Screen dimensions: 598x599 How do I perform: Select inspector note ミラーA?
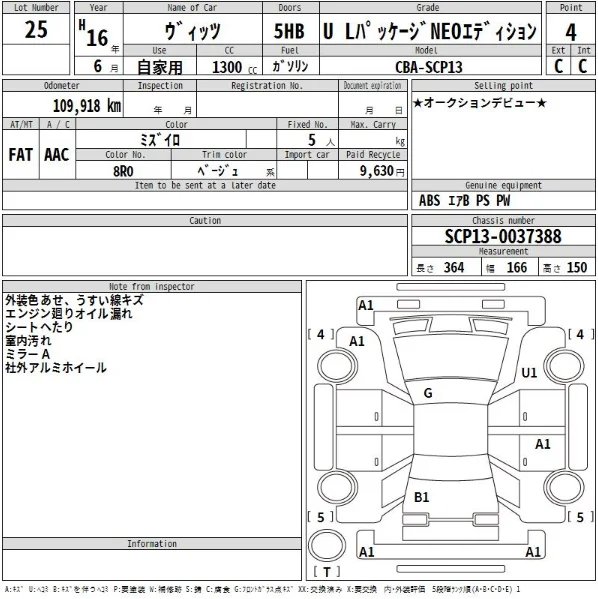pos(28,354)
